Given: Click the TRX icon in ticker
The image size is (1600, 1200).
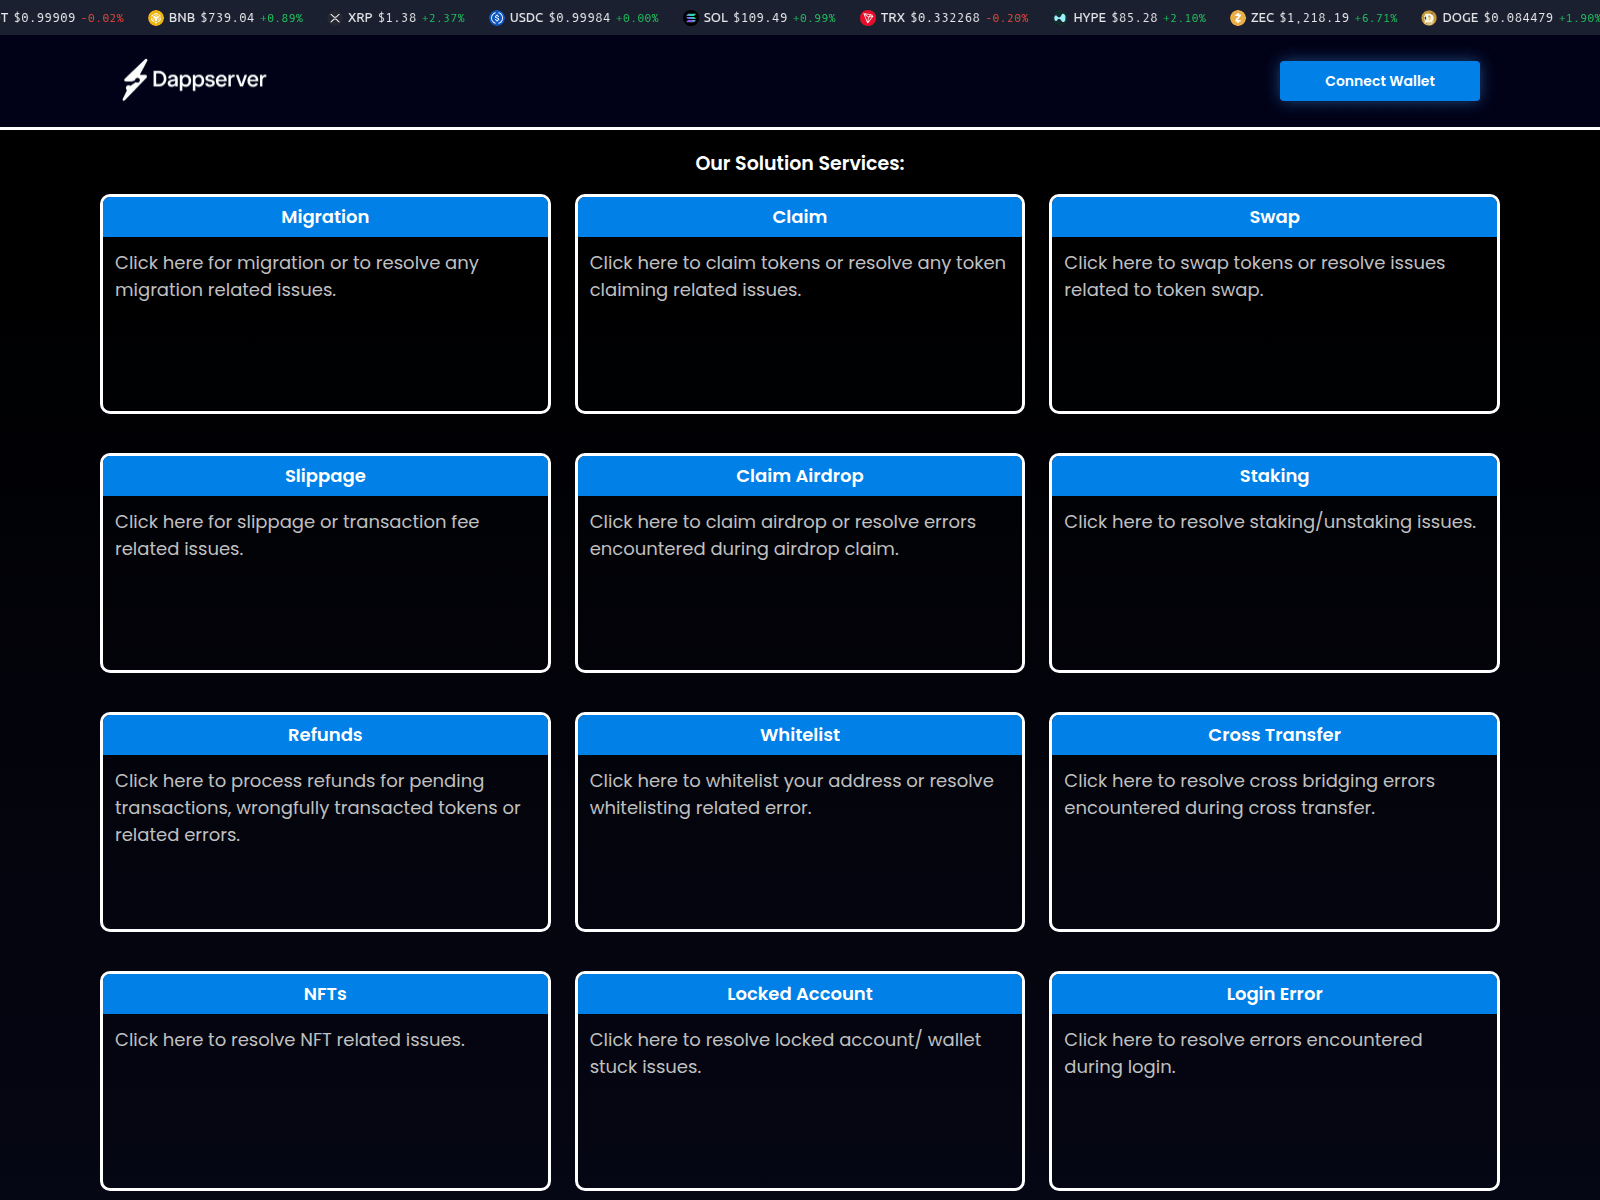Looking at the screenshot, I should click(868, 18).
